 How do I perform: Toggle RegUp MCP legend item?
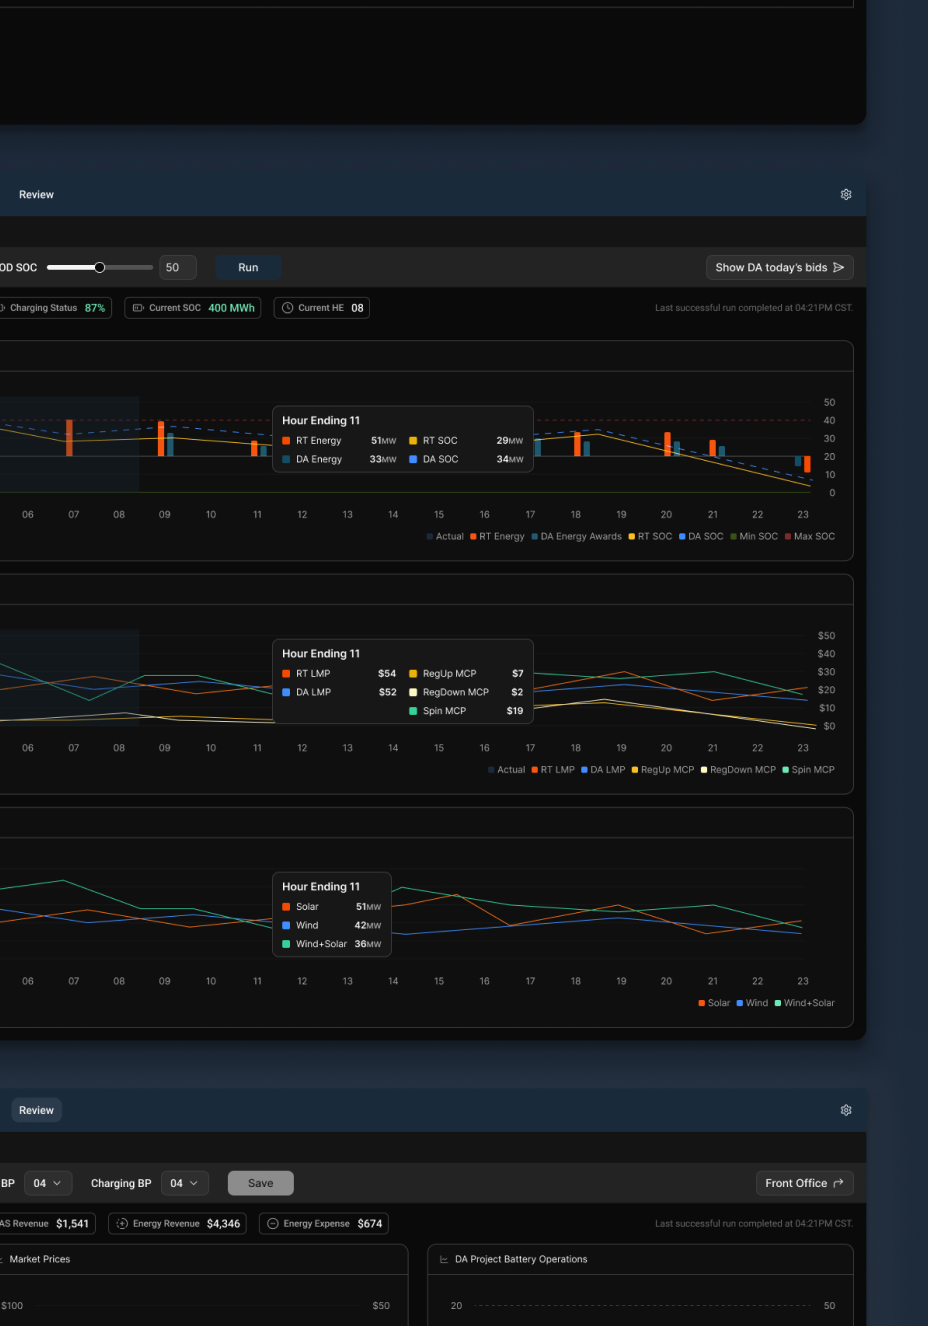click(663, 770)
